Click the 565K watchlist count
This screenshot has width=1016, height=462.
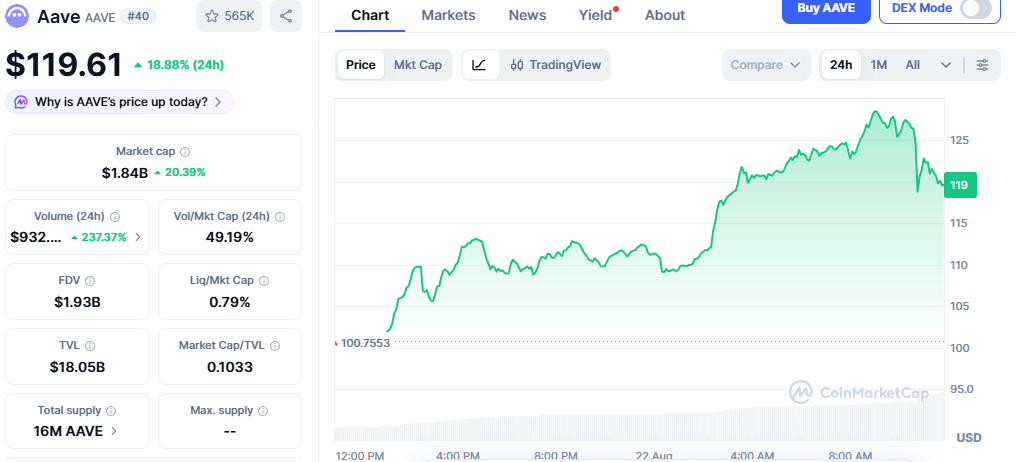[239, 16]
